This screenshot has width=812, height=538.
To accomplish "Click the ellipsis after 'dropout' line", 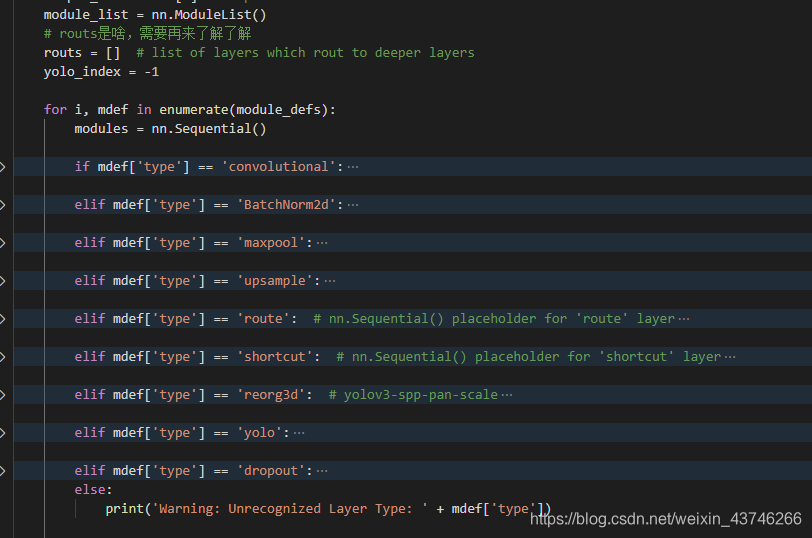I will [x=322, y=471].
